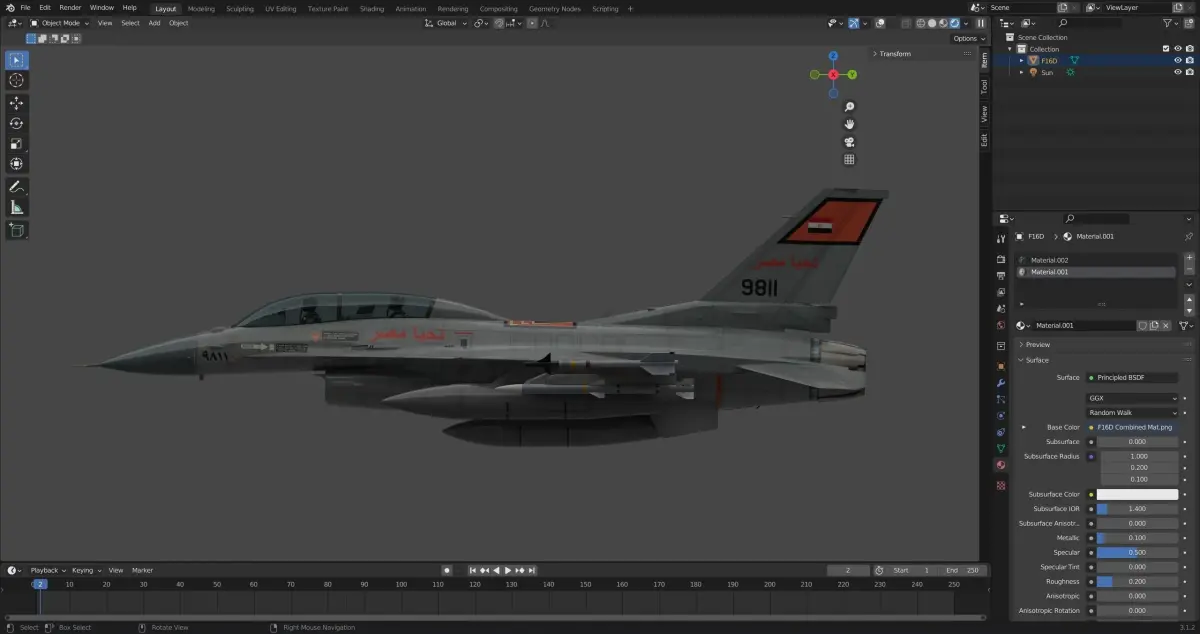Collapse the Surface panel
The image size is (1200, 634).
1037,360
